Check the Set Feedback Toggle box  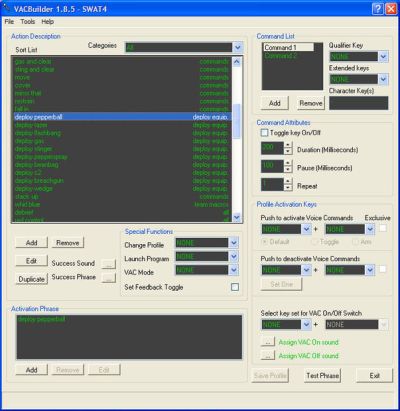tap(235, 287)
